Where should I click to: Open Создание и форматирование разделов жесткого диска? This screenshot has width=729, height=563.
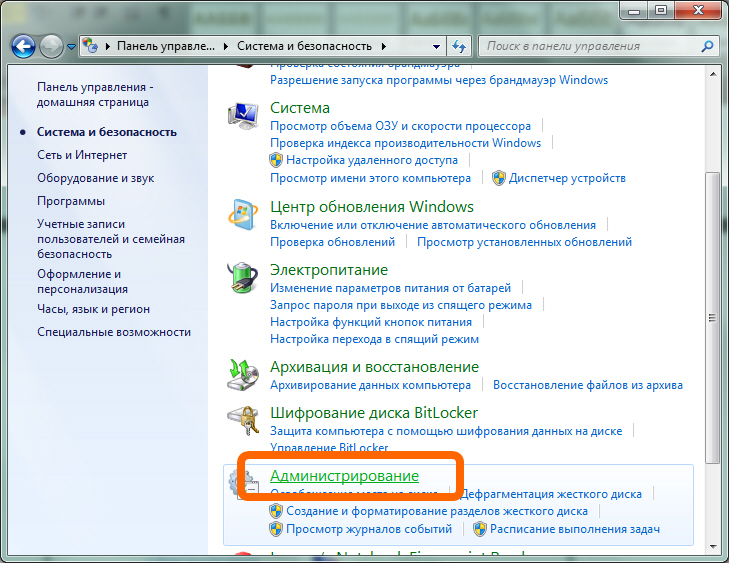[x=437, y=511]
